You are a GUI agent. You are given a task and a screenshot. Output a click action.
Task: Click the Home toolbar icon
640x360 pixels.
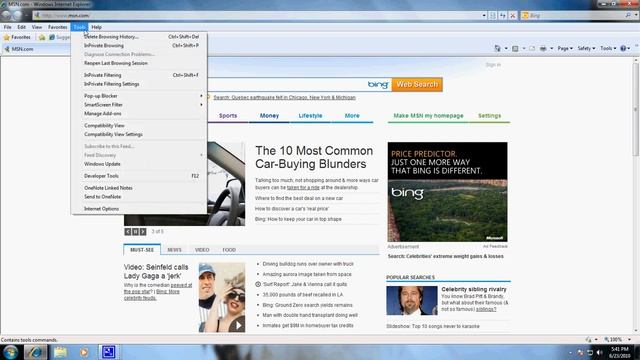[497, 48]
